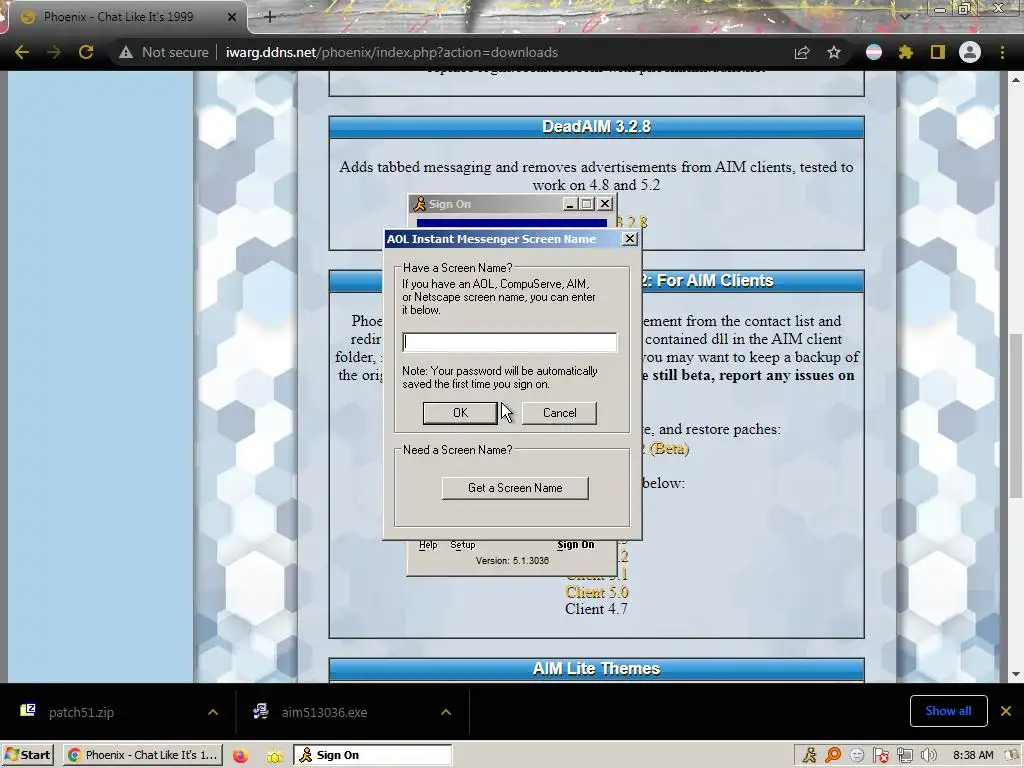This screenshot has height=768, width=1024.
Task: Open the Action Center flag tray icon
Action: (x=880, y=755)
